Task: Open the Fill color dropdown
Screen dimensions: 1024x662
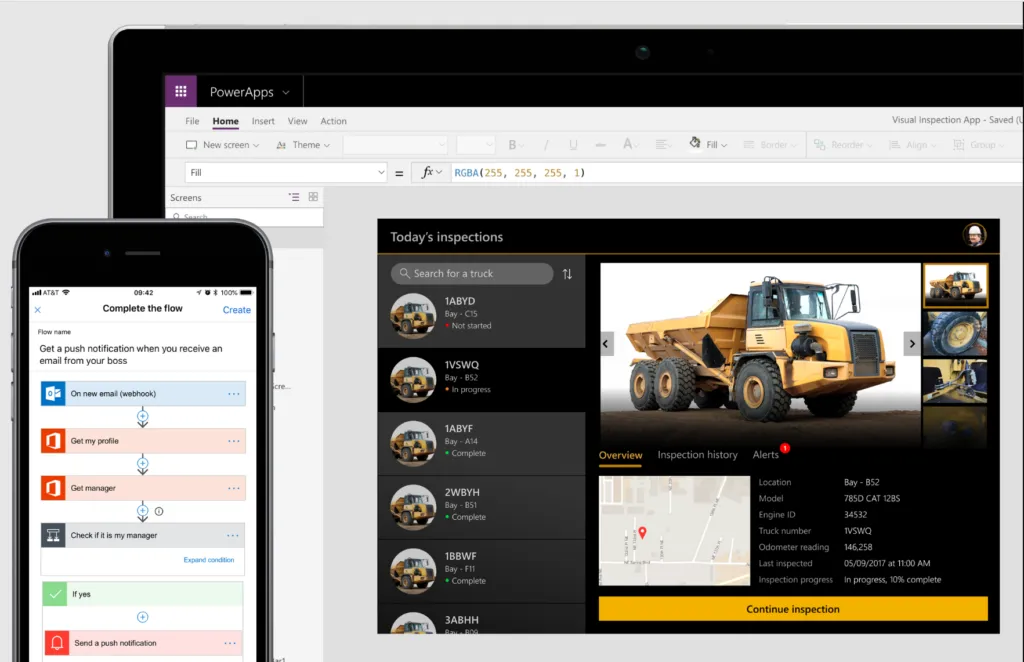Action: pos(709,144)
